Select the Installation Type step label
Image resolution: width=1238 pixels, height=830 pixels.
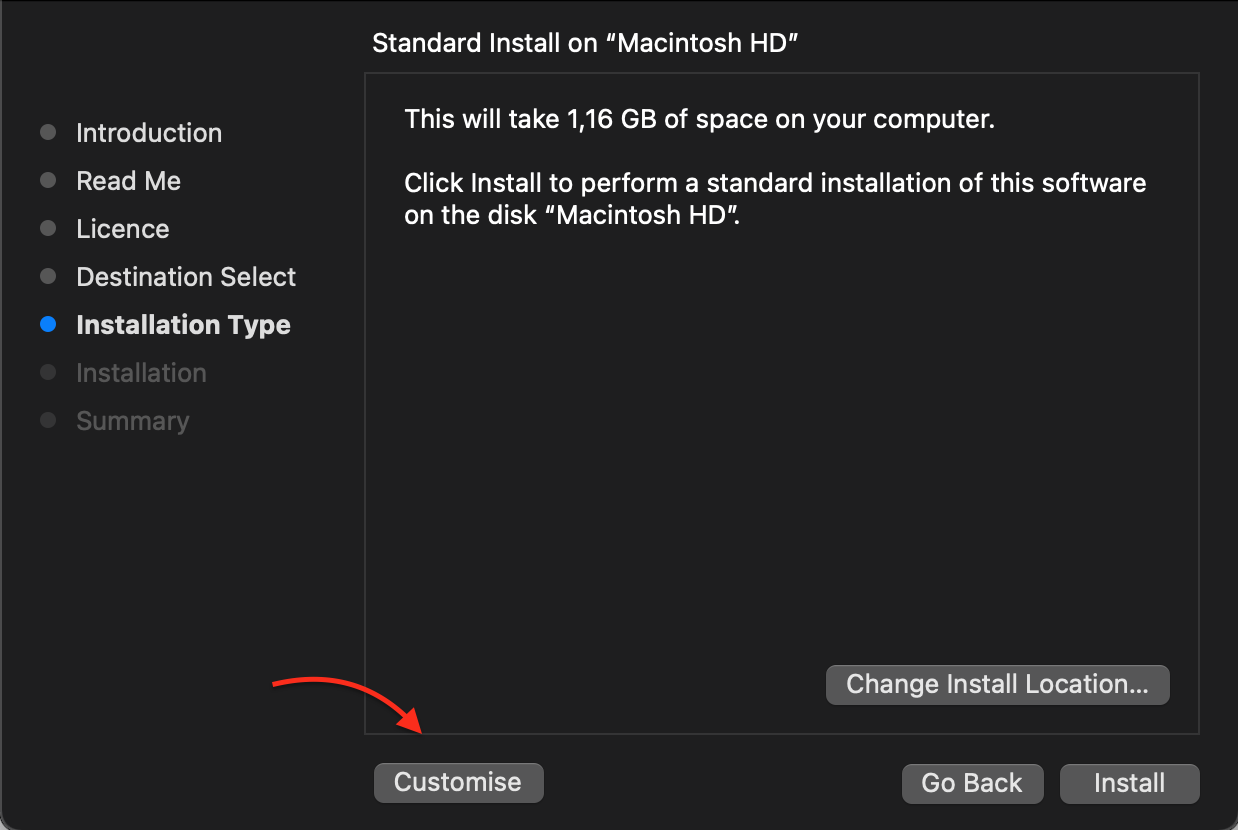[183, 325]
